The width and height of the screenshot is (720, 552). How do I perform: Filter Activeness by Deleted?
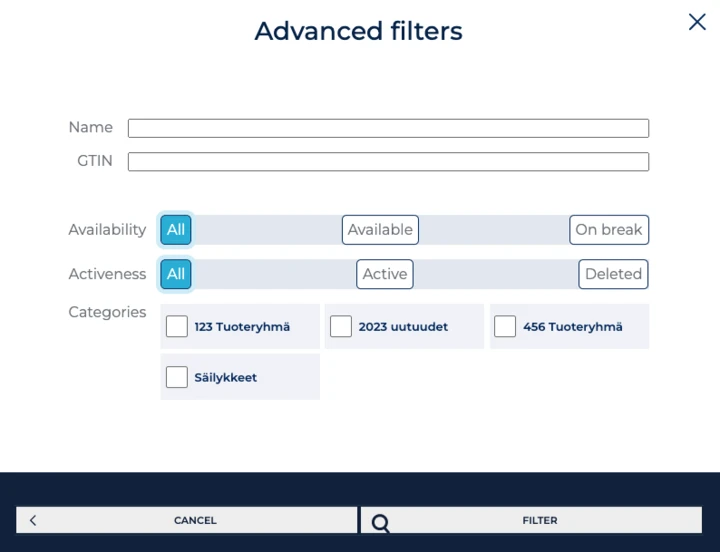point(613,274)
